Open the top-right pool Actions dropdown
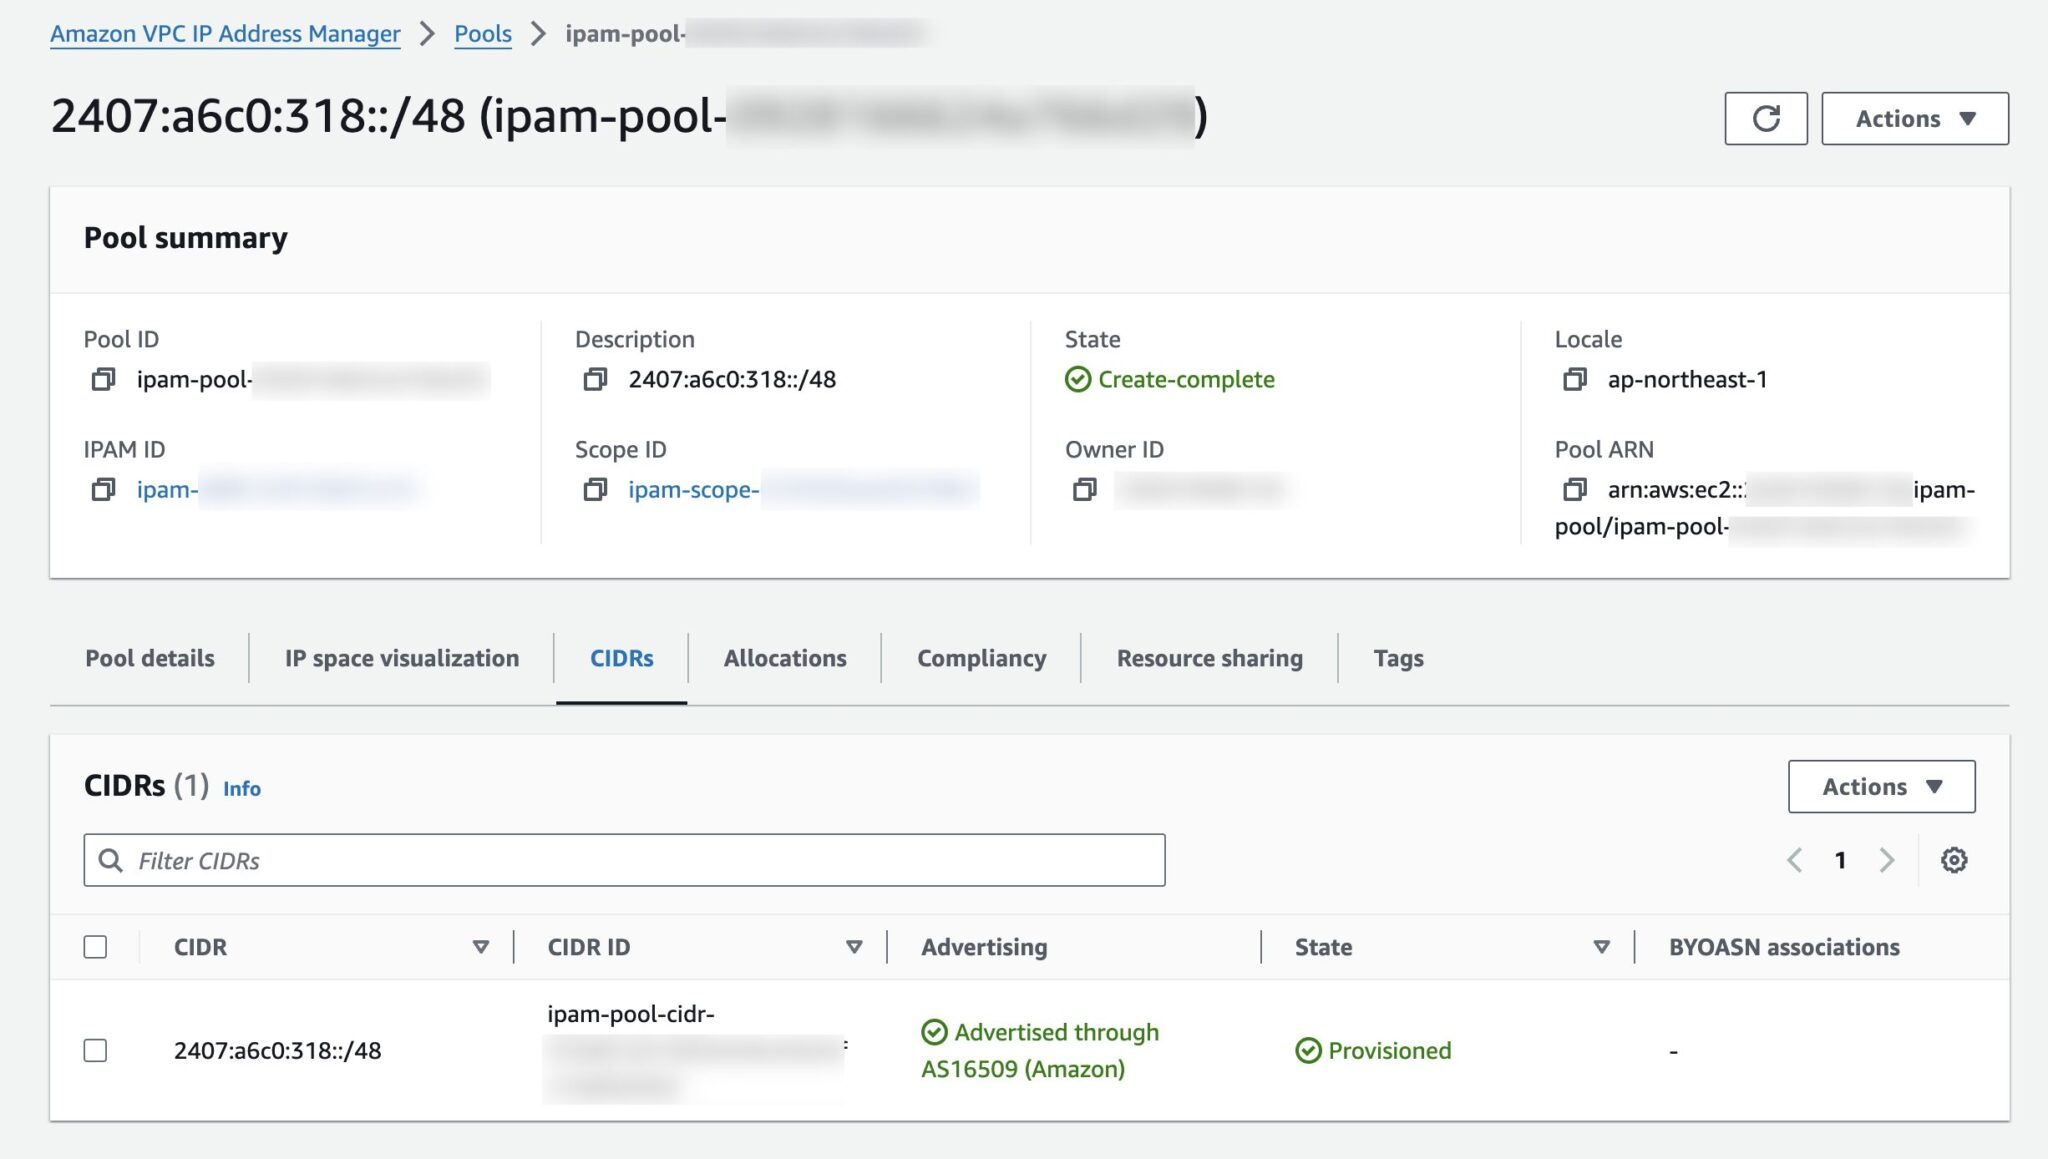The width and height of the screenshot is (2048, 1159). coord(1914,119)
